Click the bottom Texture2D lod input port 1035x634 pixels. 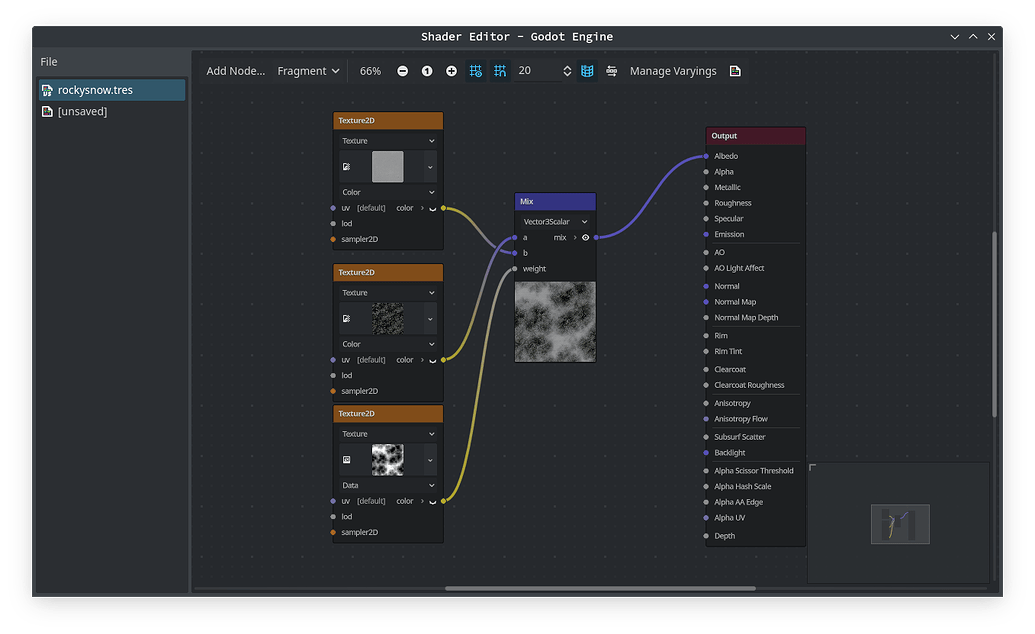click(x=333, y=517)
